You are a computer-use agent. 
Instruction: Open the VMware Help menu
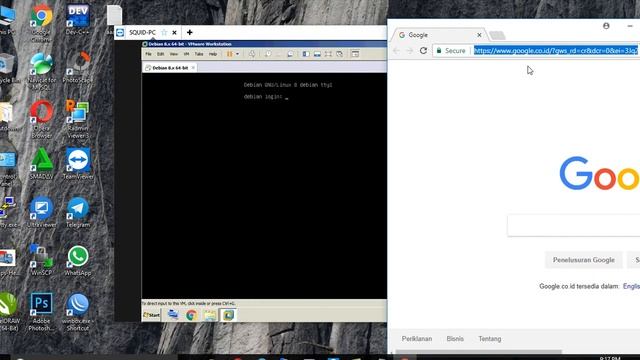pyautogui.click(x=213, y=54)
